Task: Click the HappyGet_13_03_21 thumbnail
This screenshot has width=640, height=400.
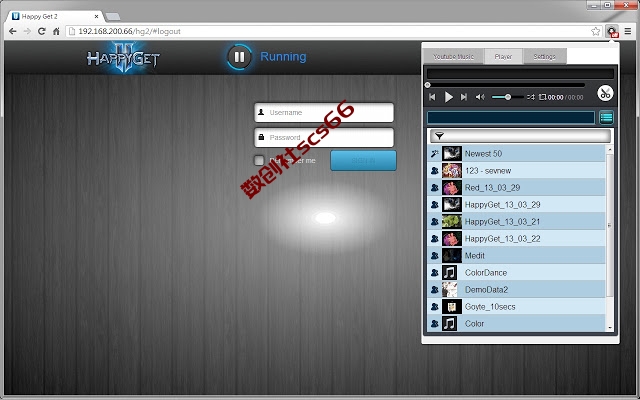Action: coord(452,222)
